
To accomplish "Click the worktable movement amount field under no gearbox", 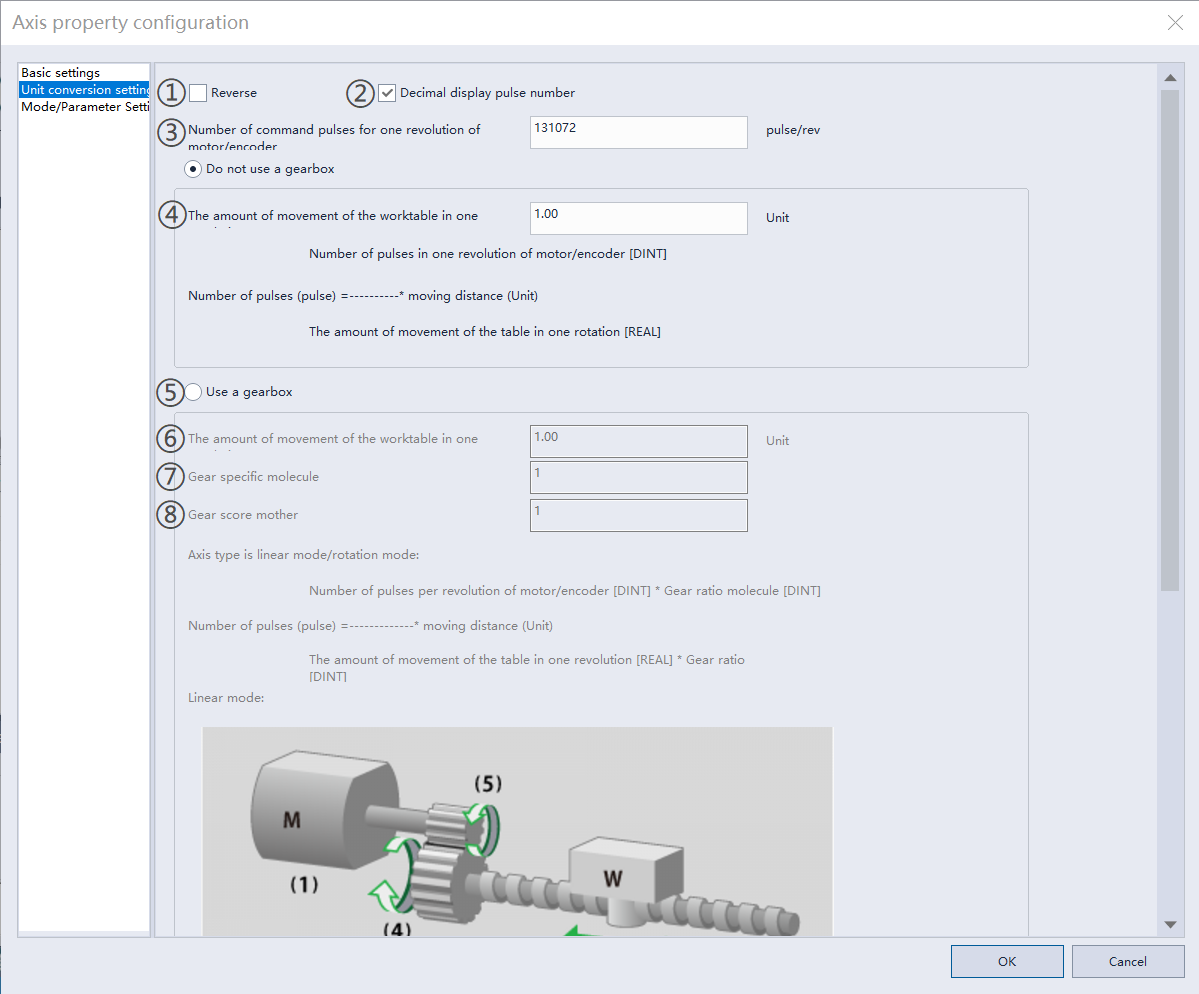I will click(x=638, y=218).
